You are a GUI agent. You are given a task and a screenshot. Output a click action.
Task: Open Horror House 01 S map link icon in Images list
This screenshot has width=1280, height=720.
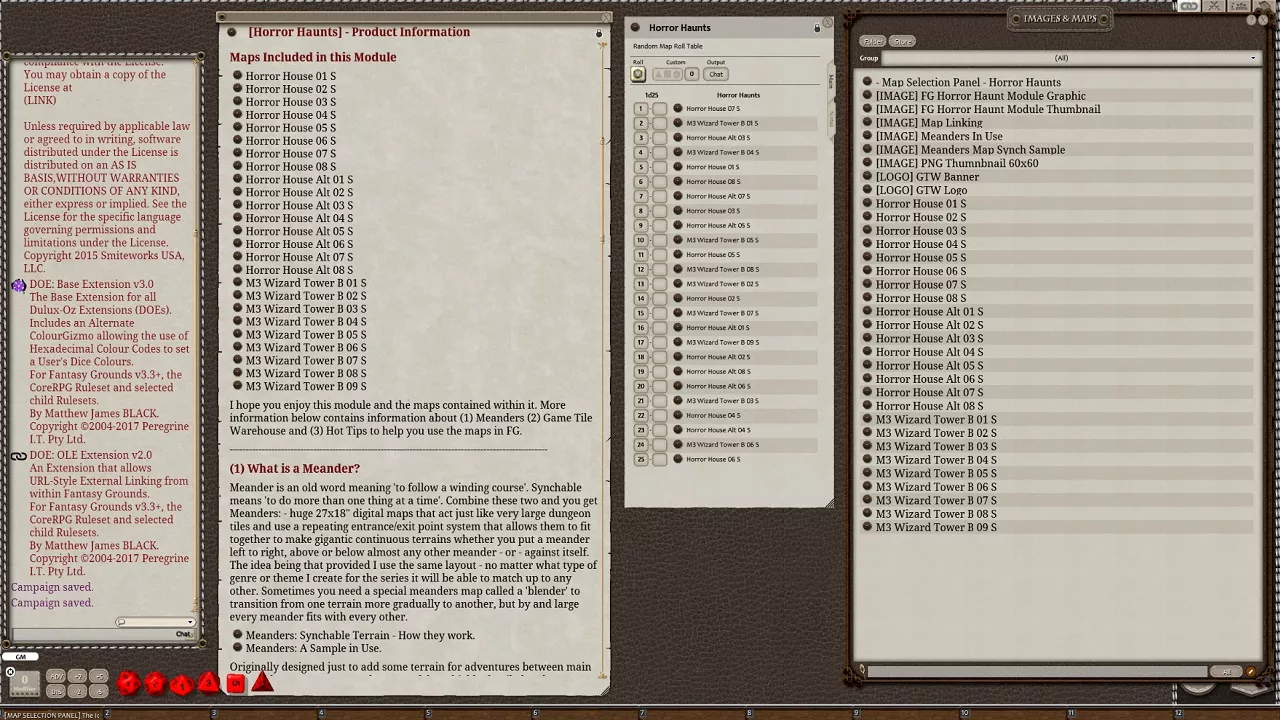867,204
